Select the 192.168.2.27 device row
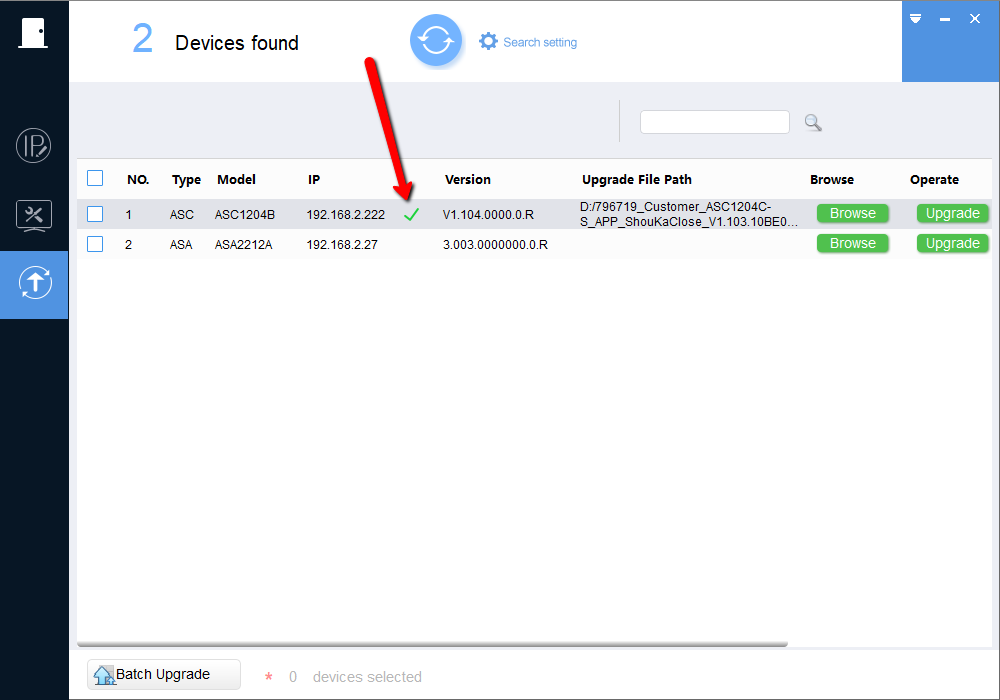The image size is (1000, 700). click(x=534, y=244)
